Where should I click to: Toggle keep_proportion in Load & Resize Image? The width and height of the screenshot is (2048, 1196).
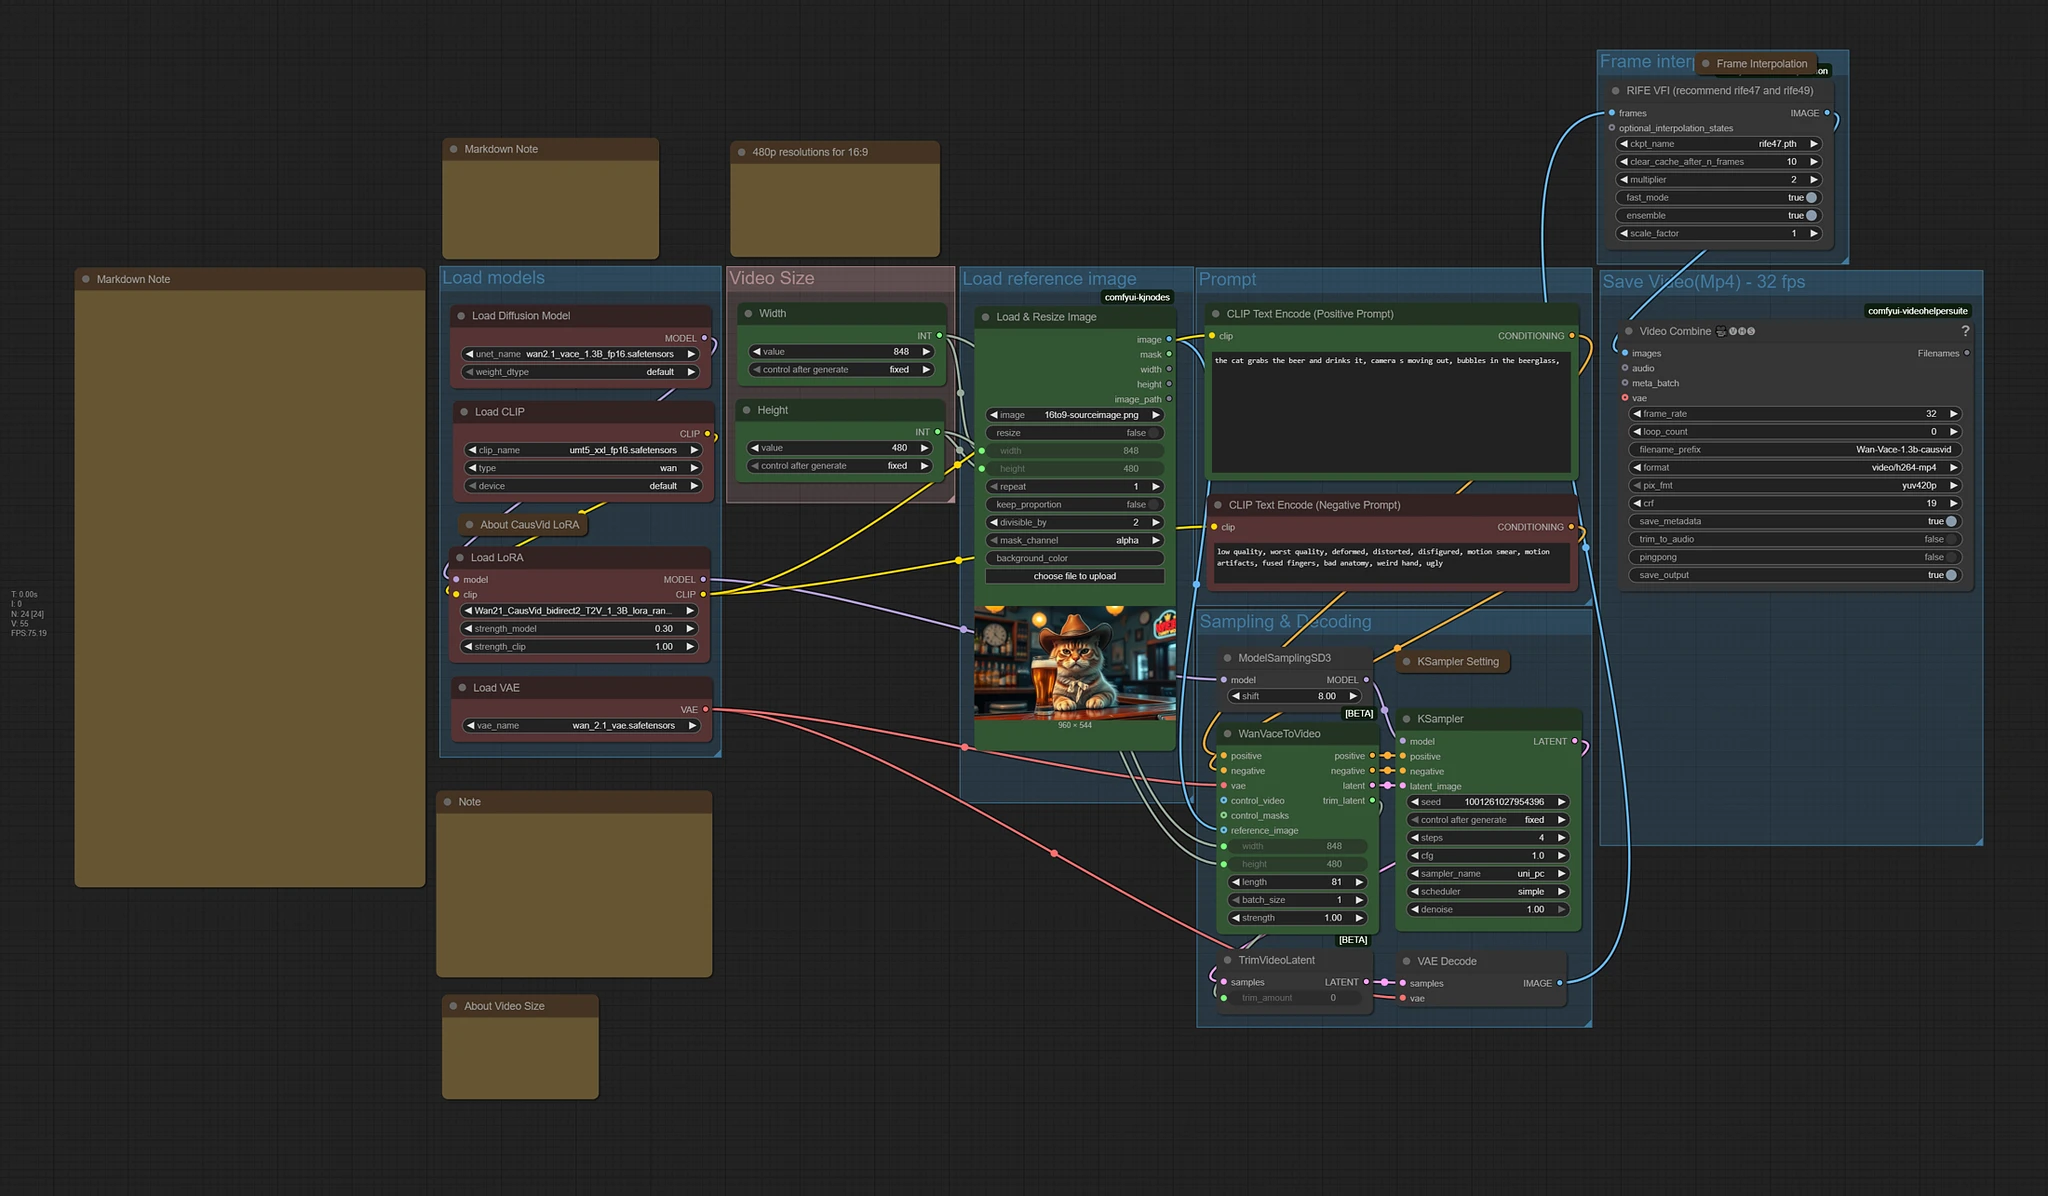point(1153,505)
